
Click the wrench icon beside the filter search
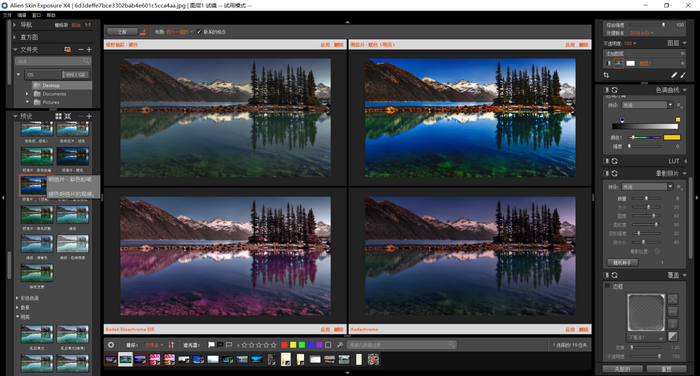coord(340,345)
